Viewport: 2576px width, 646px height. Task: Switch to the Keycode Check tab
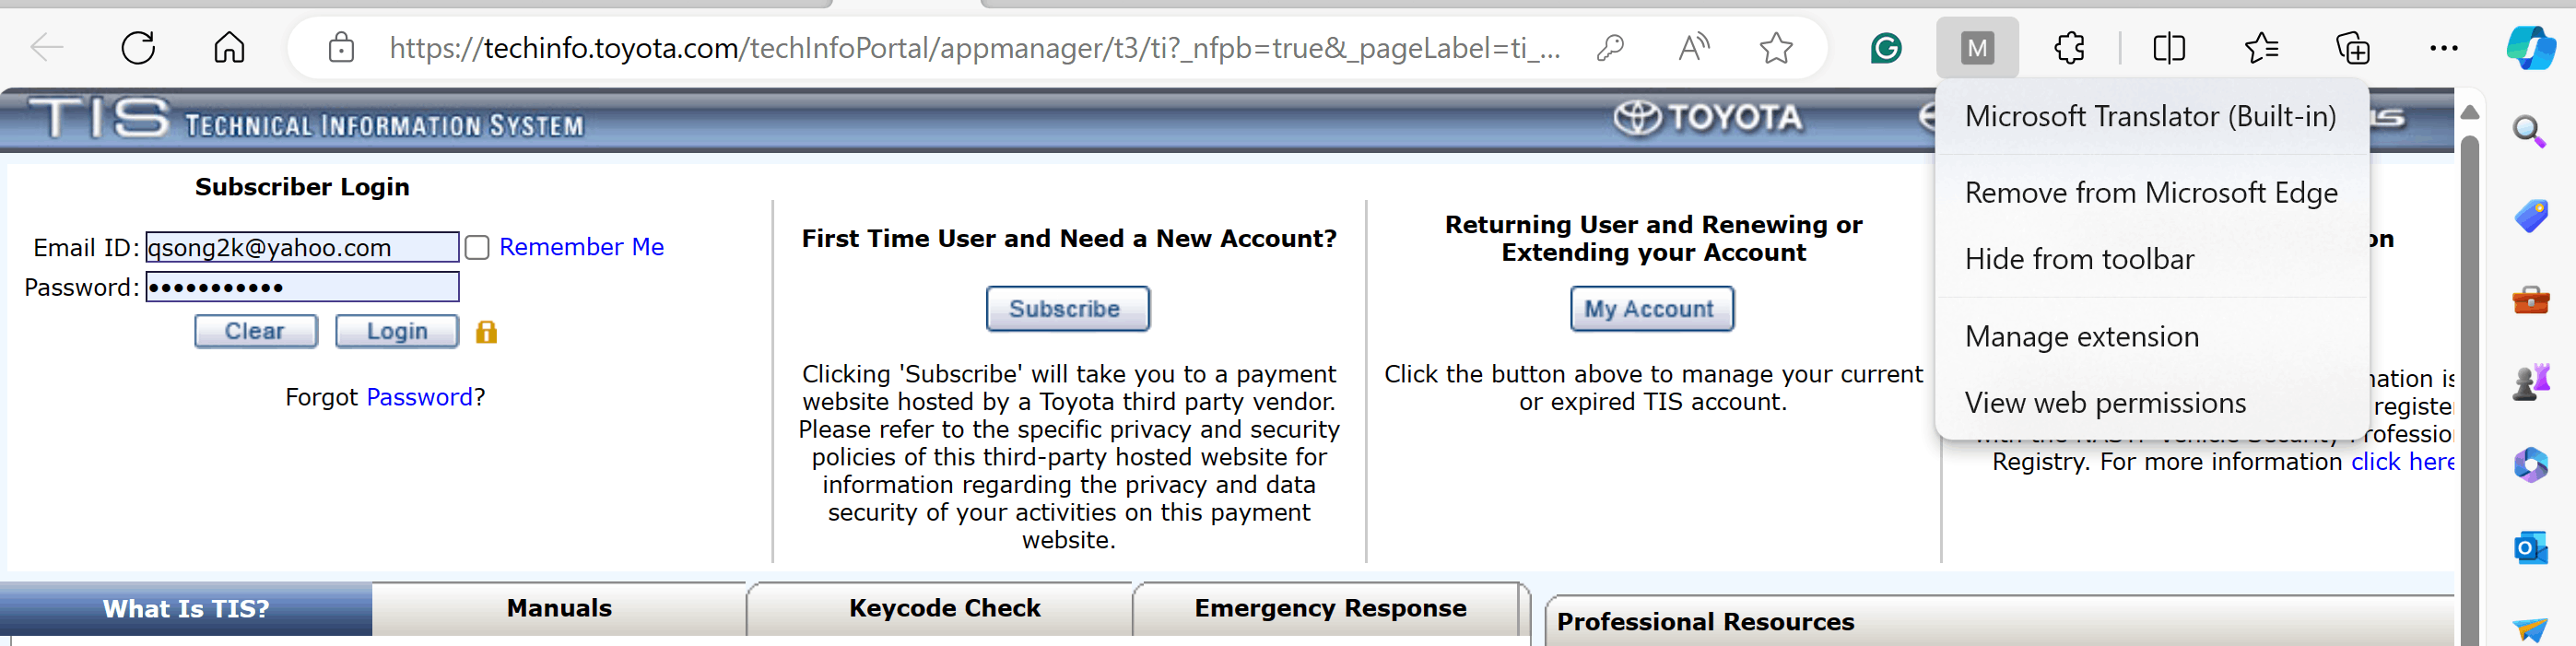pos(944,608)
